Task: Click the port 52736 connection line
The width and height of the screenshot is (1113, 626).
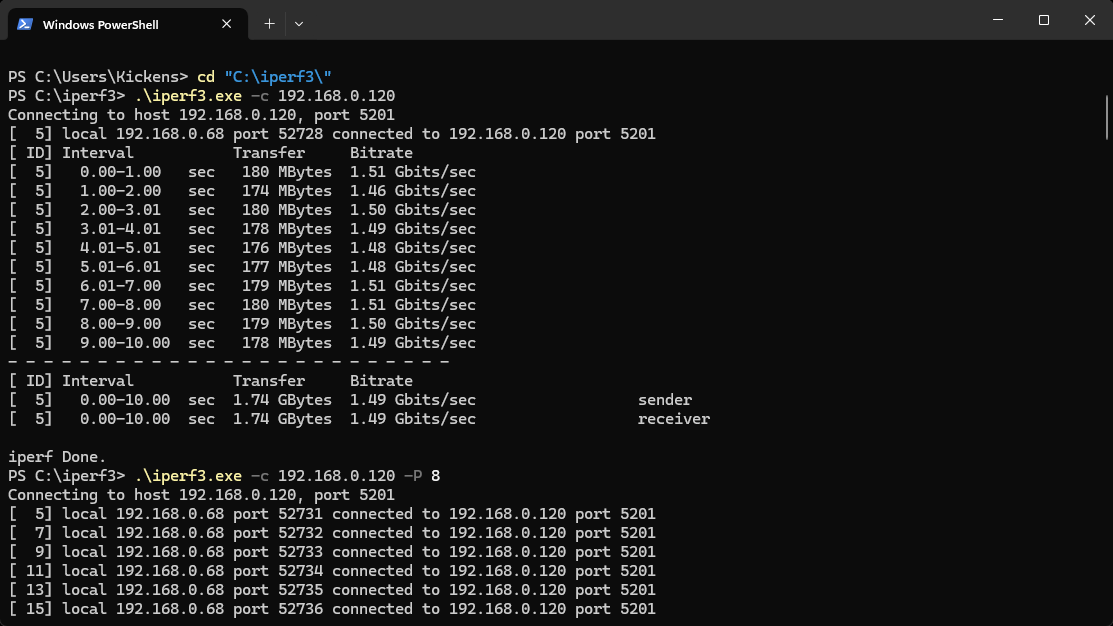Action: 332,609
